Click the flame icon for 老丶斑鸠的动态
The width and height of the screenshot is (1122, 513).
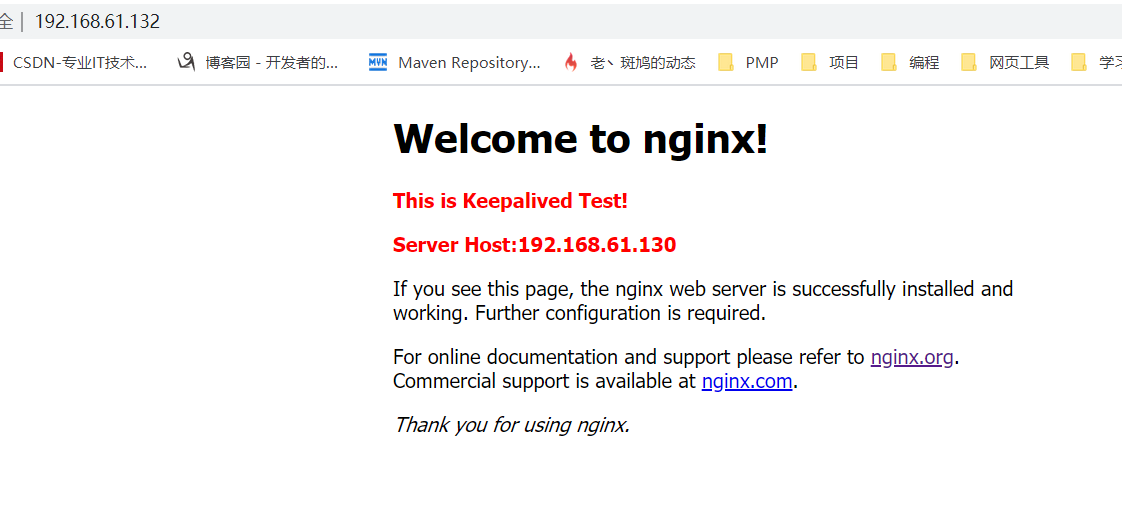[x=570, y=62]
